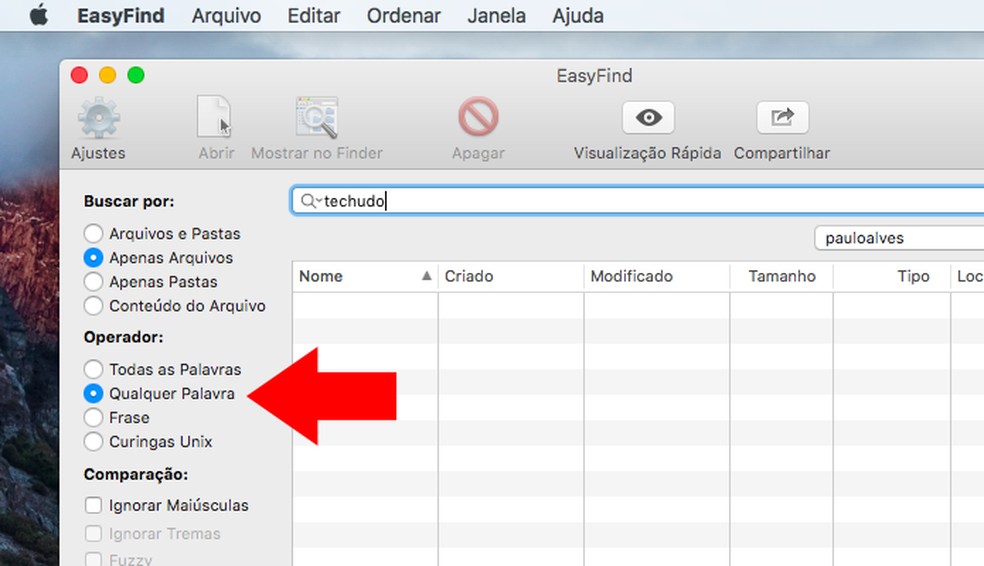This screenshot has width=984, height=566.
Task: Enable Ignorar Maiúsculas checkbox
Action: (93, 505)
